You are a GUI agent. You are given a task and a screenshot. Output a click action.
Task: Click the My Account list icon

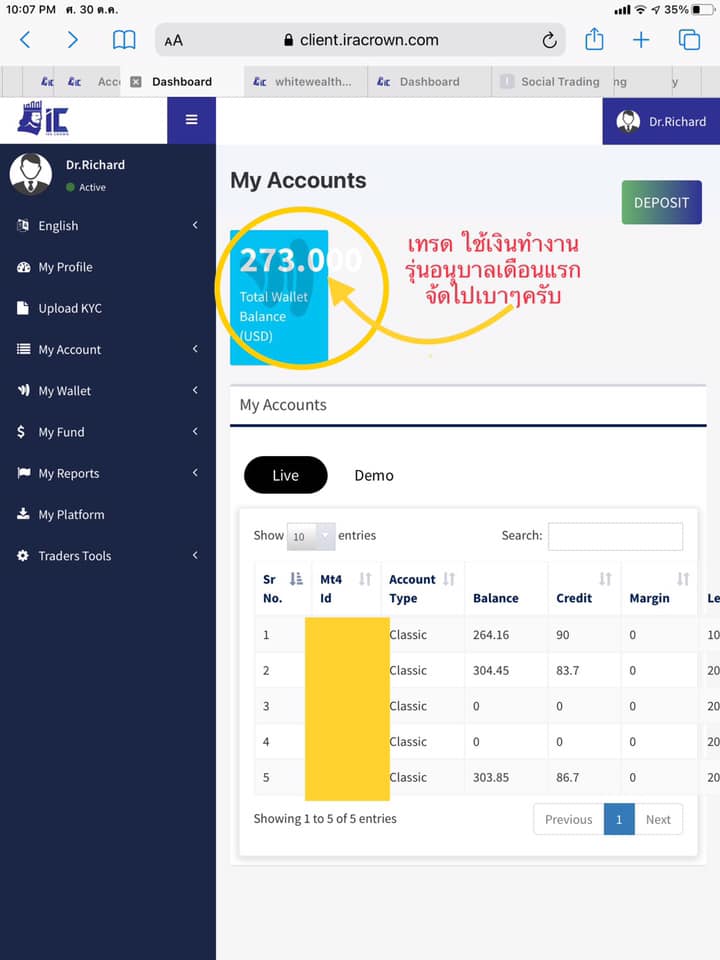click(x=23, y=349)
